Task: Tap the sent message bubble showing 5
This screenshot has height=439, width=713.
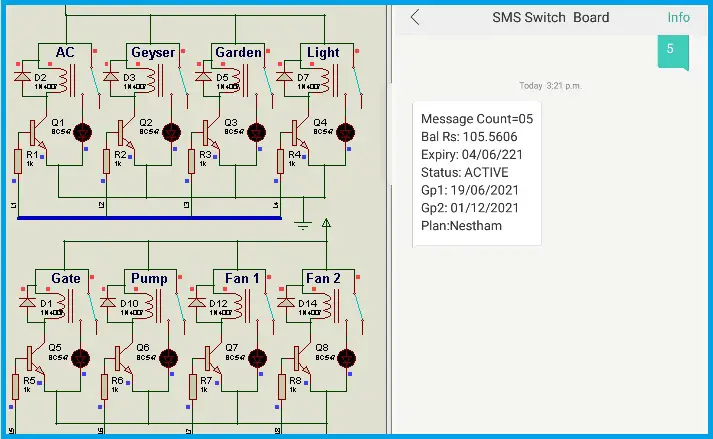Action: pos(673,52)
